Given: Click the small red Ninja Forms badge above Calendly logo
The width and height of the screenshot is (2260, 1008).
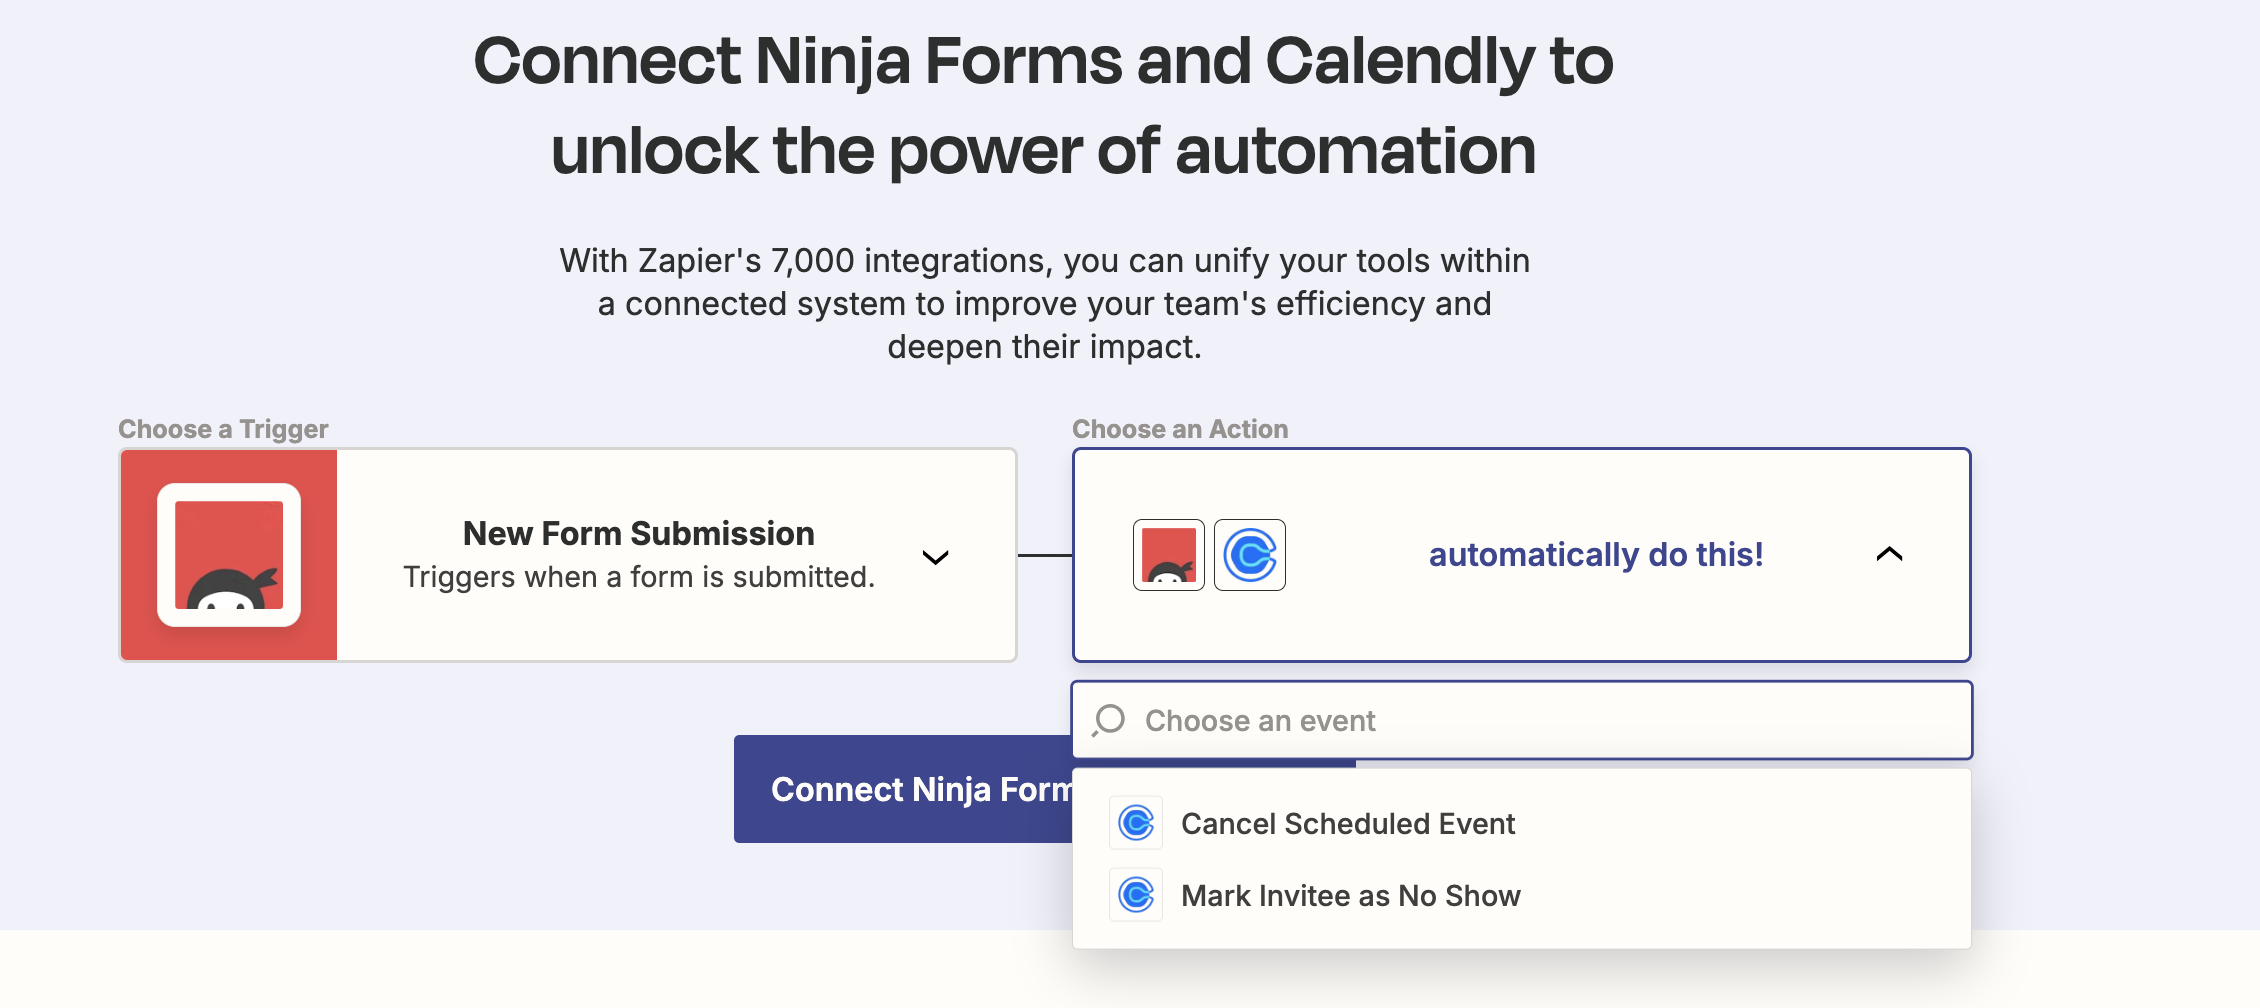Looking at the screenshot, I should coord(1167,554).
